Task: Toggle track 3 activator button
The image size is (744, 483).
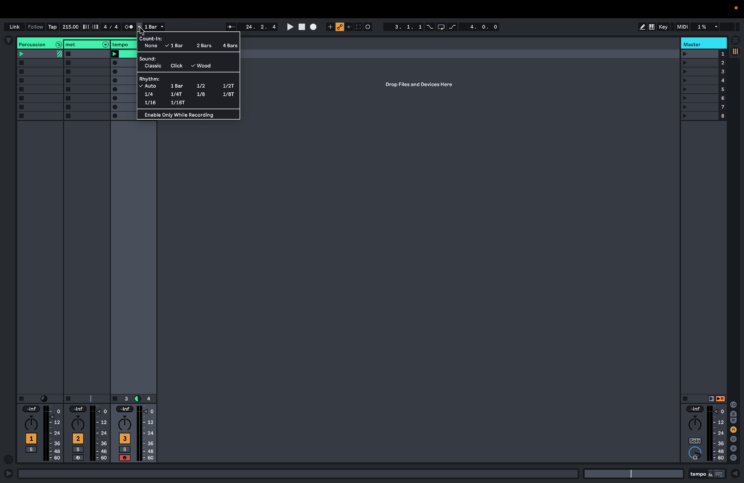Action: (x=125, y=438)
